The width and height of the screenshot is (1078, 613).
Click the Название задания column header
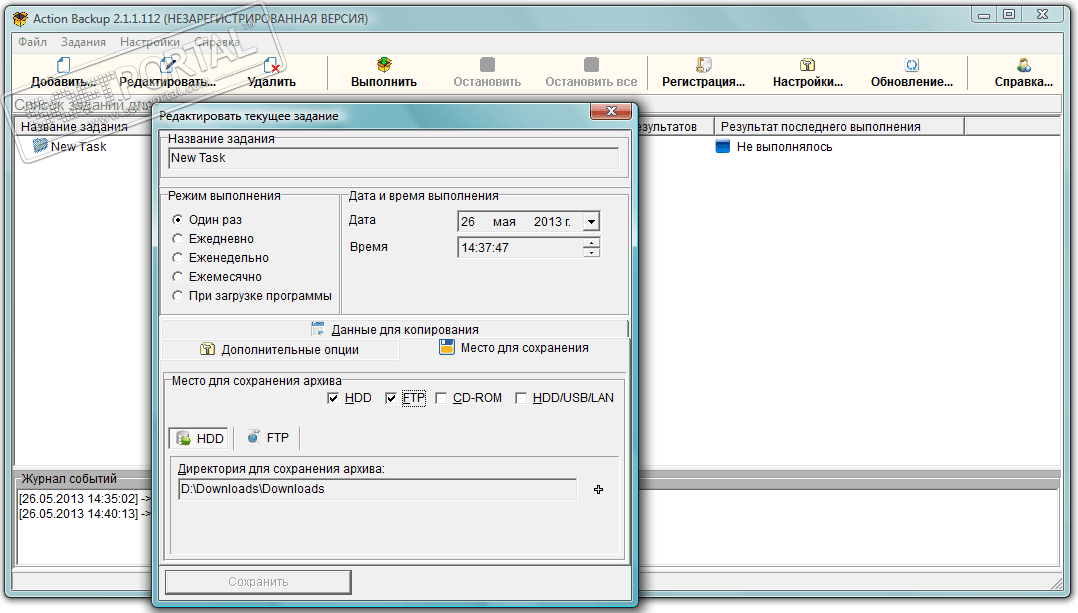click(x=82, y=126)
